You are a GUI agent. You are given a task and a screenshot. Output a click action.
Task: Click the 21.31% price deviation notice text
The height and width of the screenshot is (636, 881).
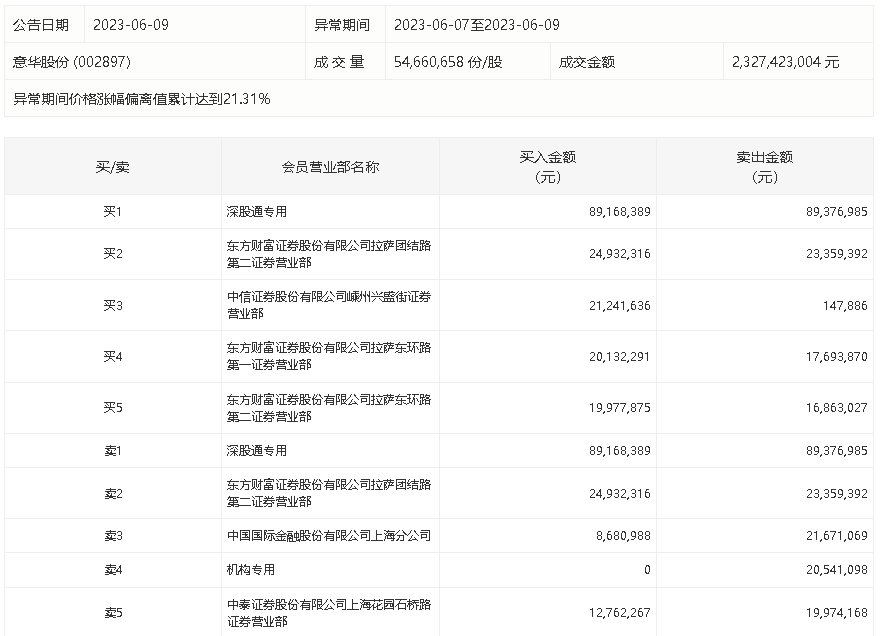[x=142, y=99]
